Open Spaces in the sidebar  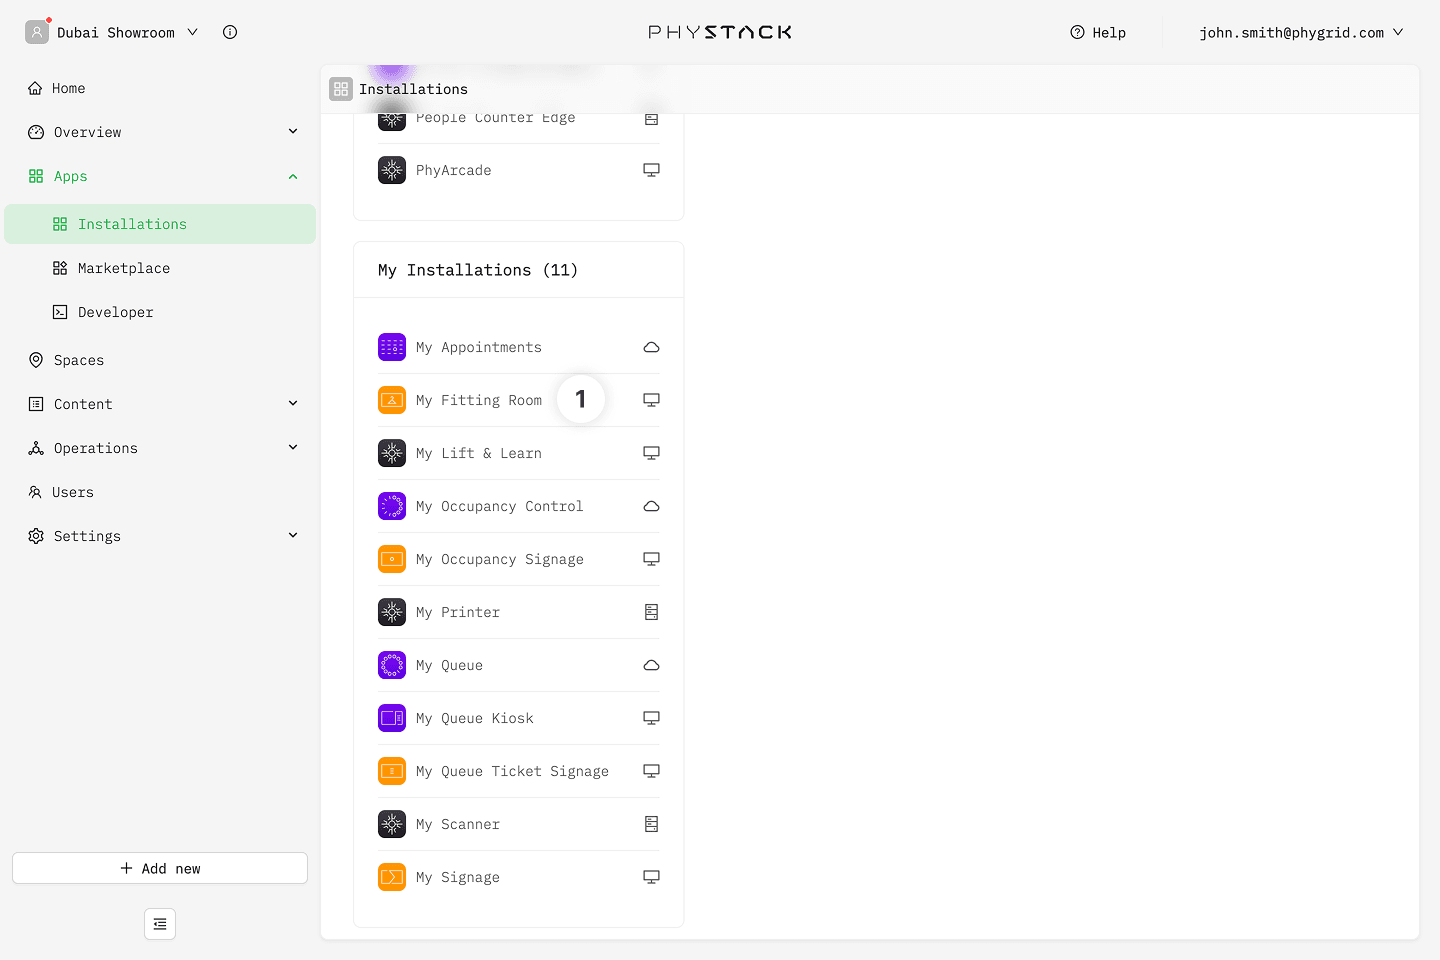click(x=160, y=360)
